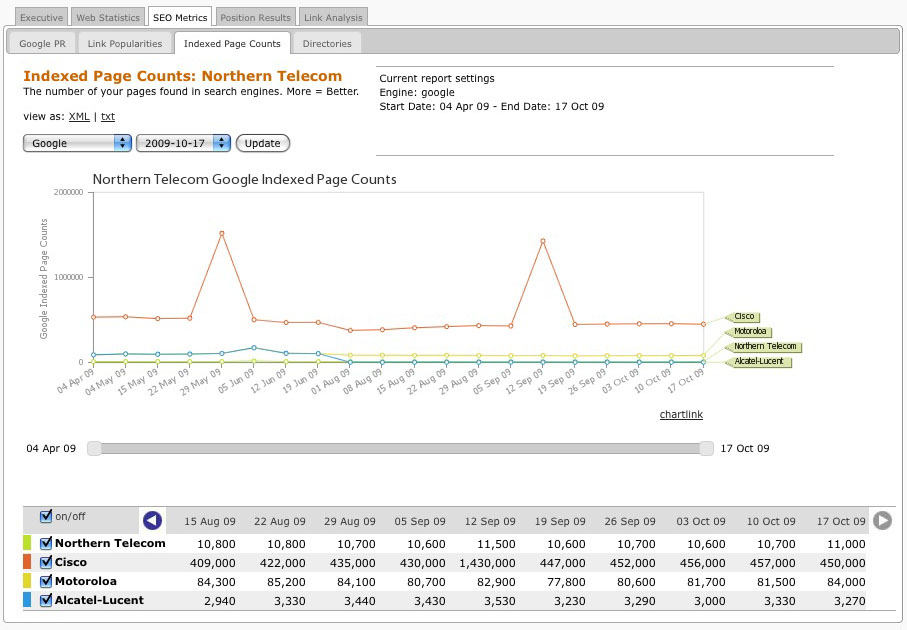907x630 pixels.
Task: Click the Cisco chart legend label
Action: 744,316
